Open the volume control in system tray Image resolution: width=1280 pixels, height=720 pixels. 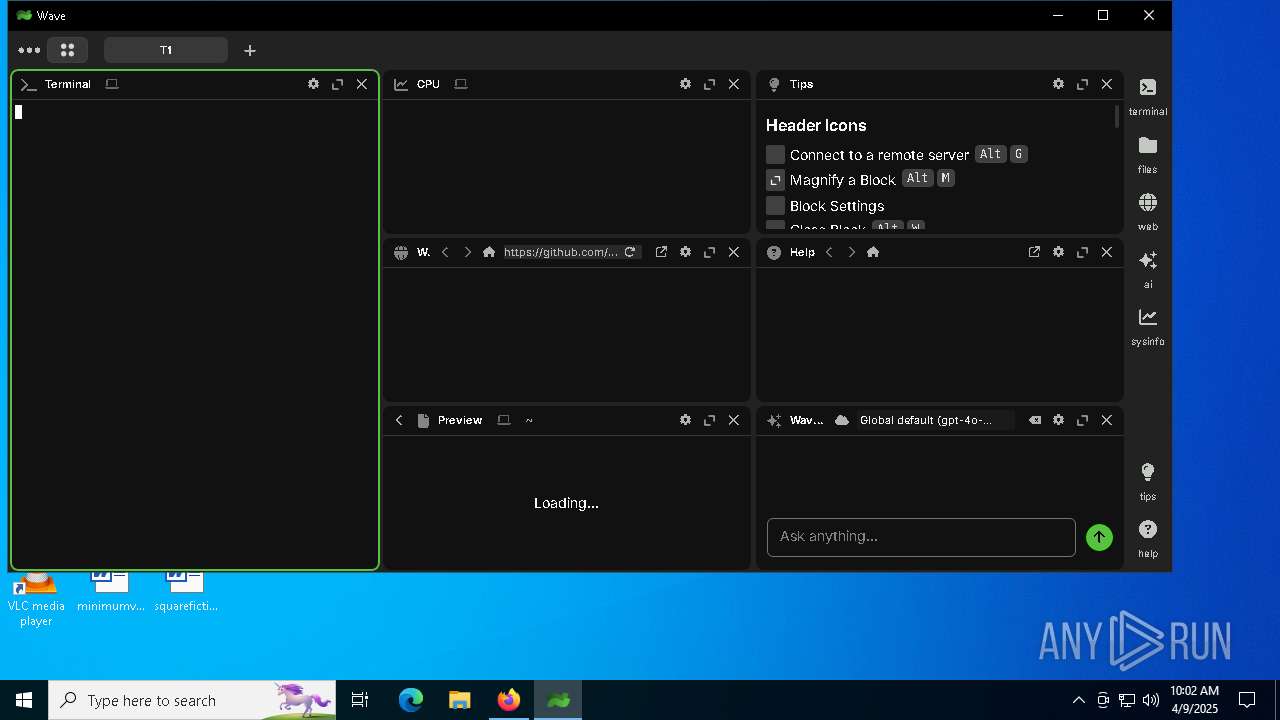click(1151, 700)
